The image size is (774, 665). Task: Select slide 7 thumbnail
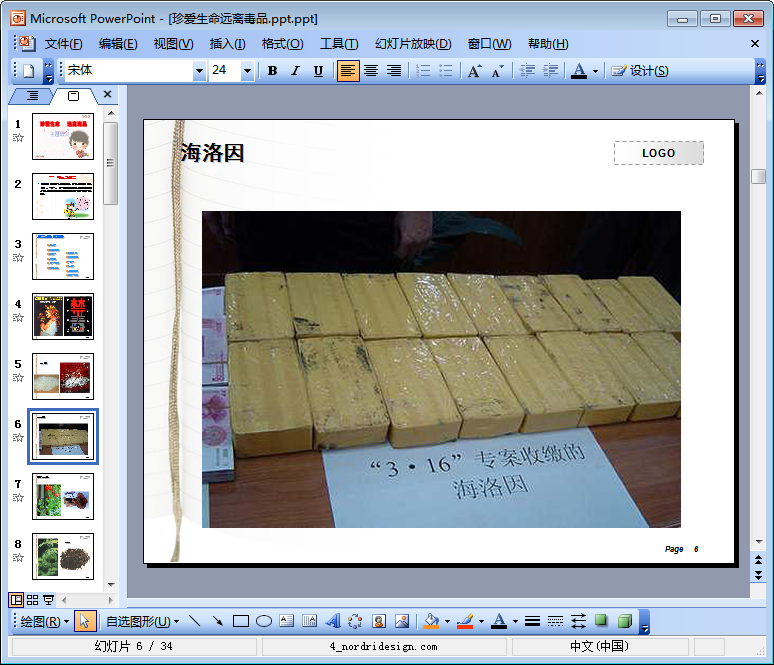click(x=63, y=496)
